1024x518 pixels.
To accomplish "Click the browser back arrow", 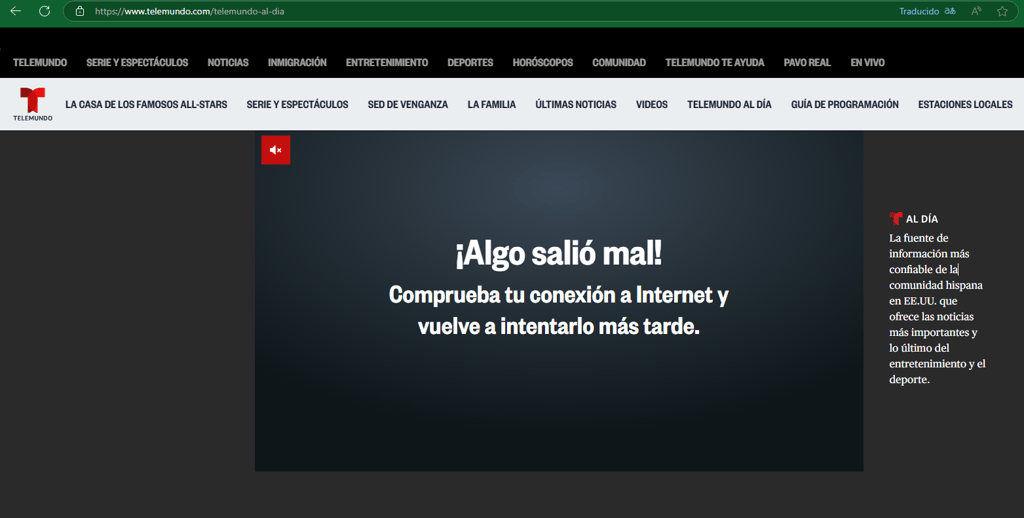I will point(16,11).
